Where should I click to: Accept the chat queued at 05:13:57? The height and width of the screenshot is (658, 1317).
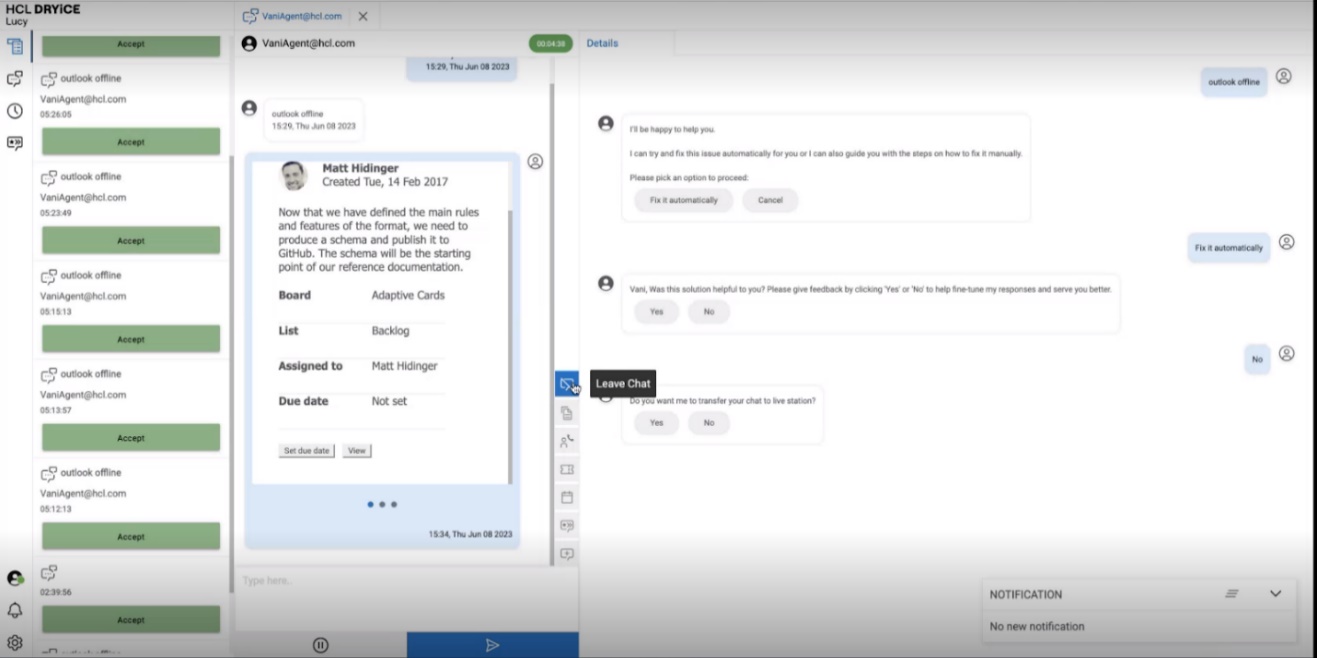131,438
